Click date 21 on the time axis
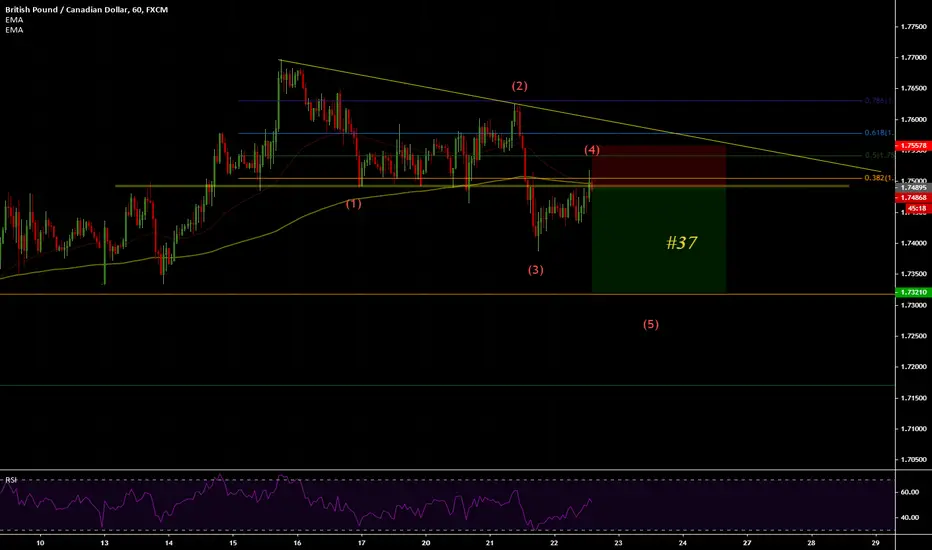This screenshot has width=932, height=550. (490, 543)
